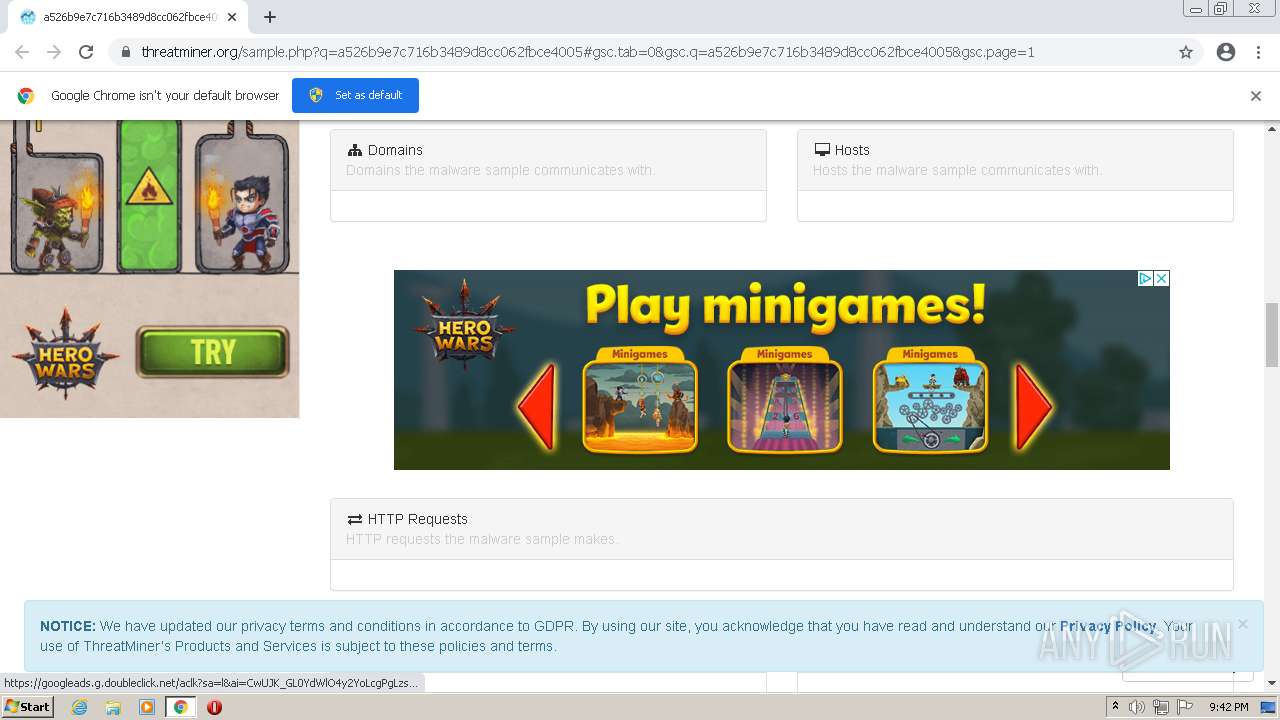Click the Hero Wars logo in sidebar ad

point(65,353)
